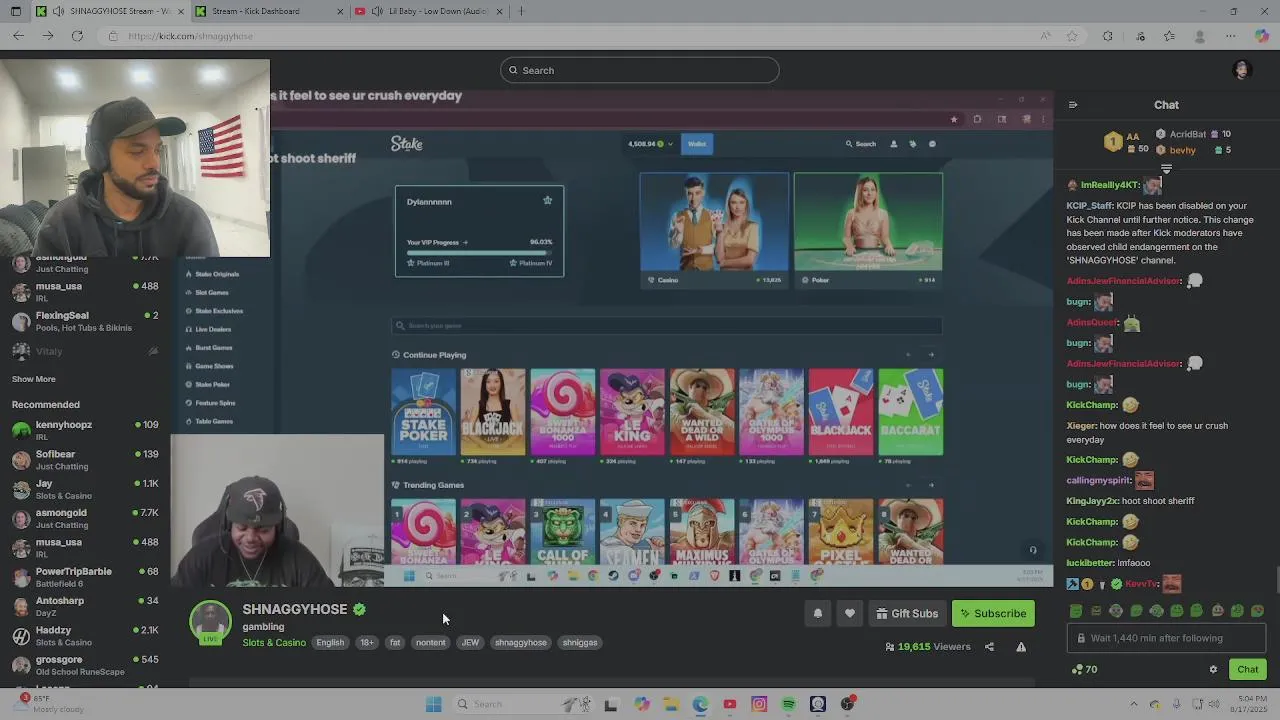Open the taskbar clock and date

pos(1251,704)
